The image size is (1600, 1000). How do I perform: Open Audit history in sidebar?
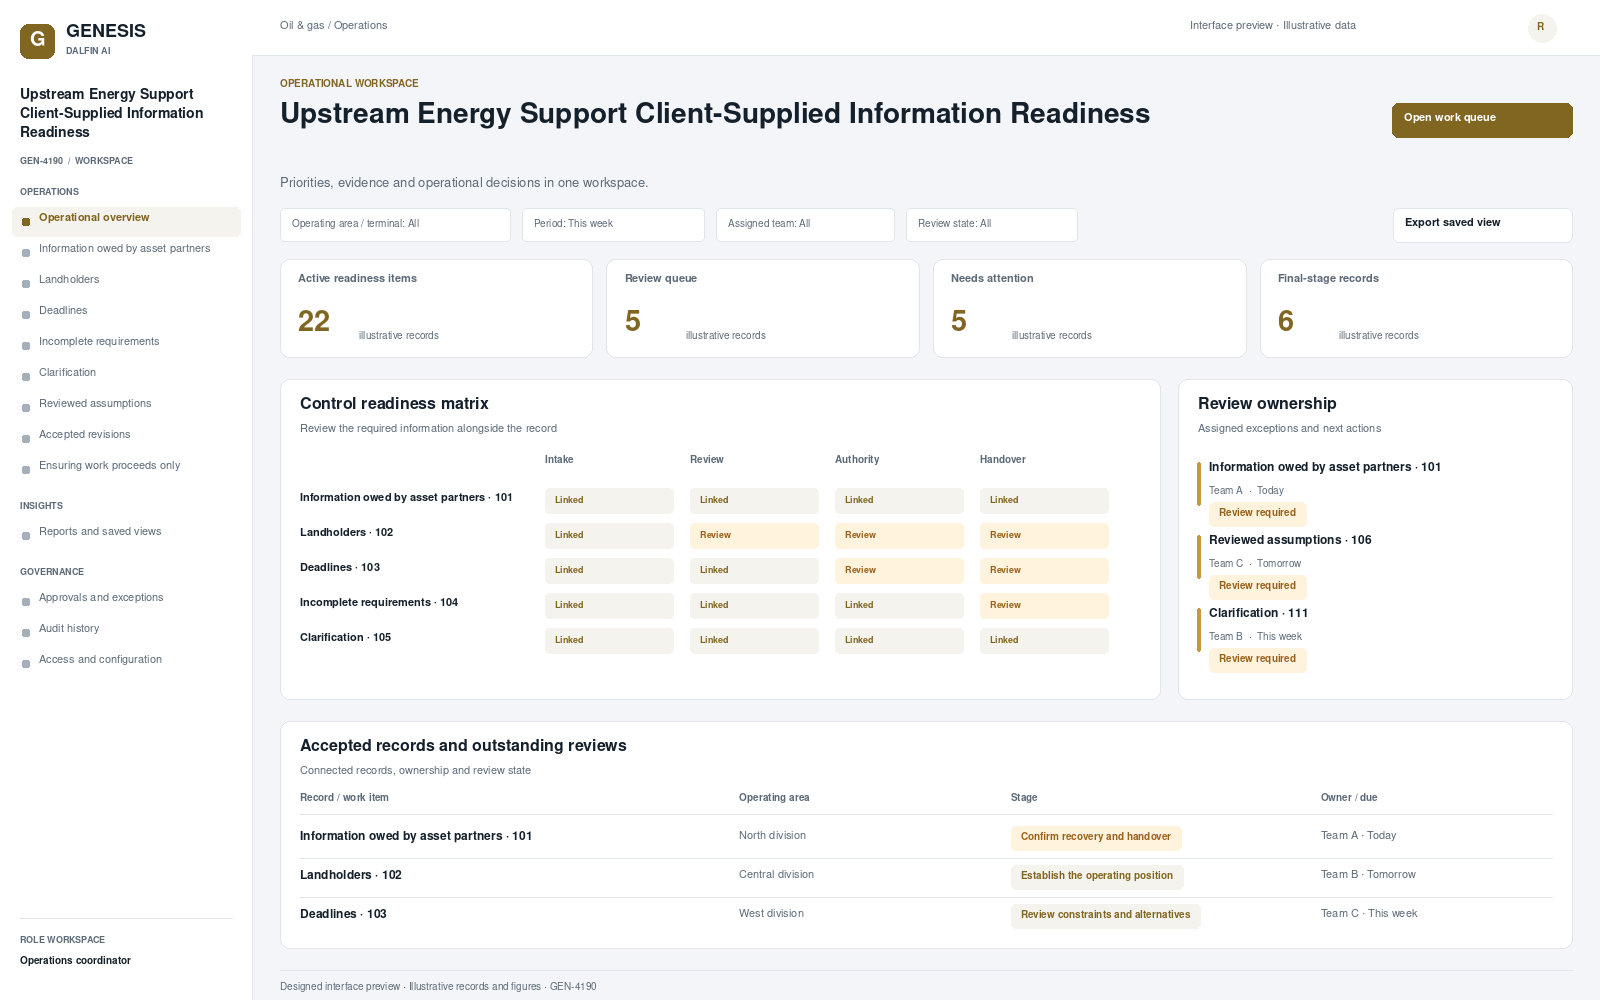tap(126, 629)
